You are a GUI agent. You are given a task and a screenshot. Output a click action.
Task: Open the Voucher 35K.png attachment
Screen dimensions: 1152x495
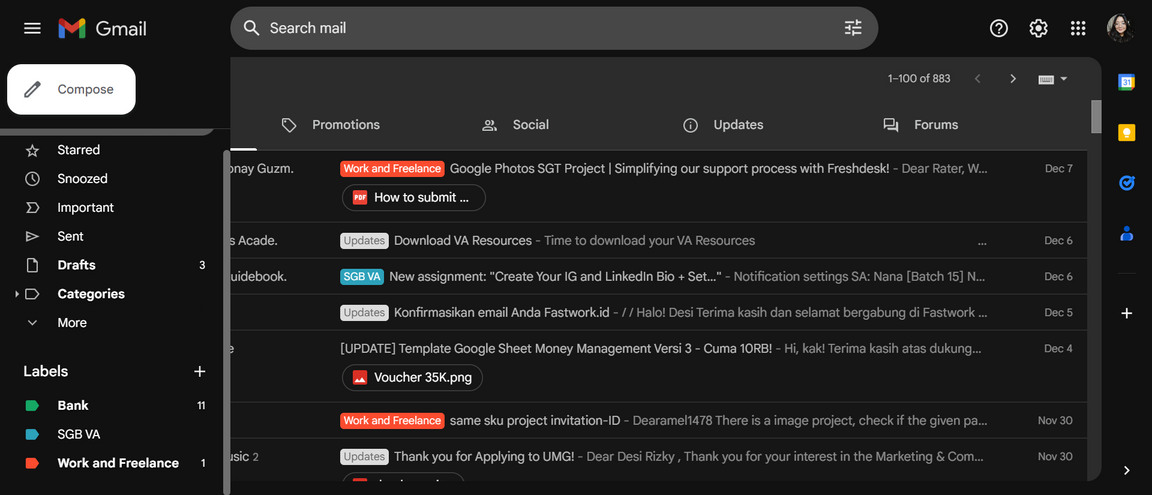(412, 377)
